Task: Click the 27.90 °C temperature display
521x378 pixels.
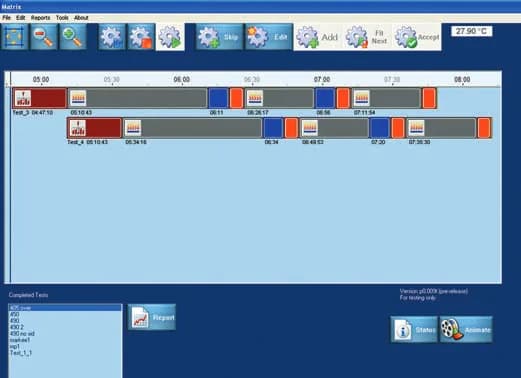Action: click(x=471, y=31)
